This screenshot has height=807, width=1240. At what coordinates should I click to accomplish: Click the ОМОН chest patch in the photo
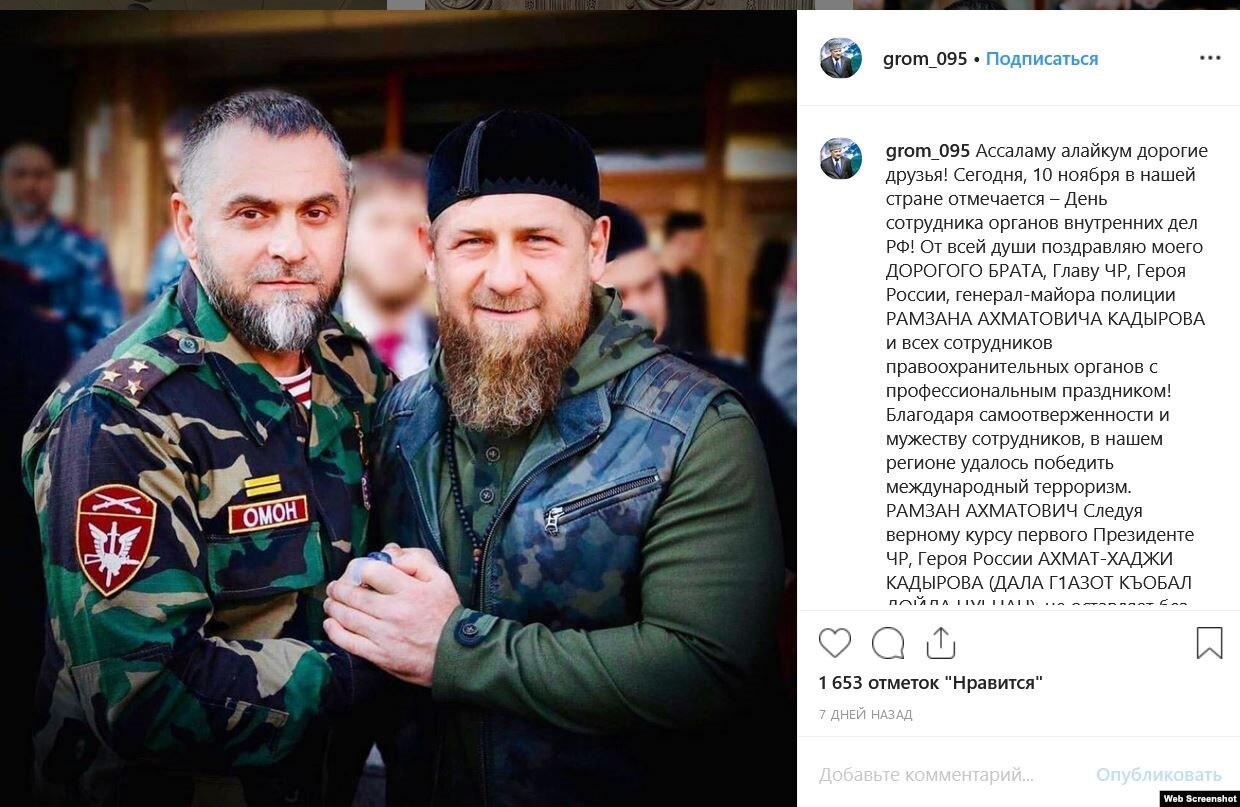[x=268, y=514]
